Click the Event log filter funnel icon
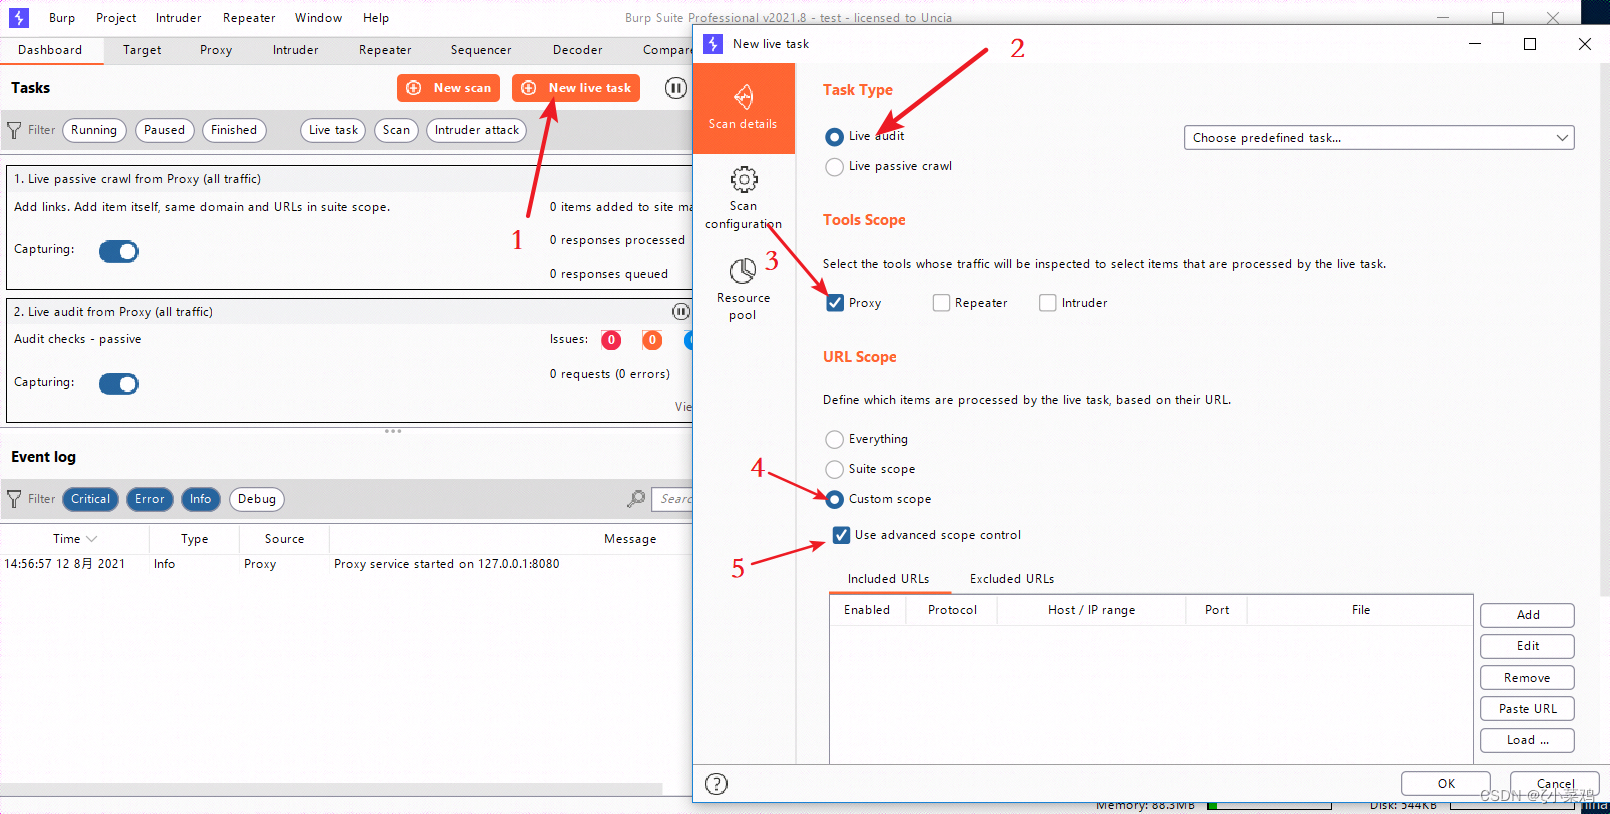1610x814 pixels. (x=14, y=499)
